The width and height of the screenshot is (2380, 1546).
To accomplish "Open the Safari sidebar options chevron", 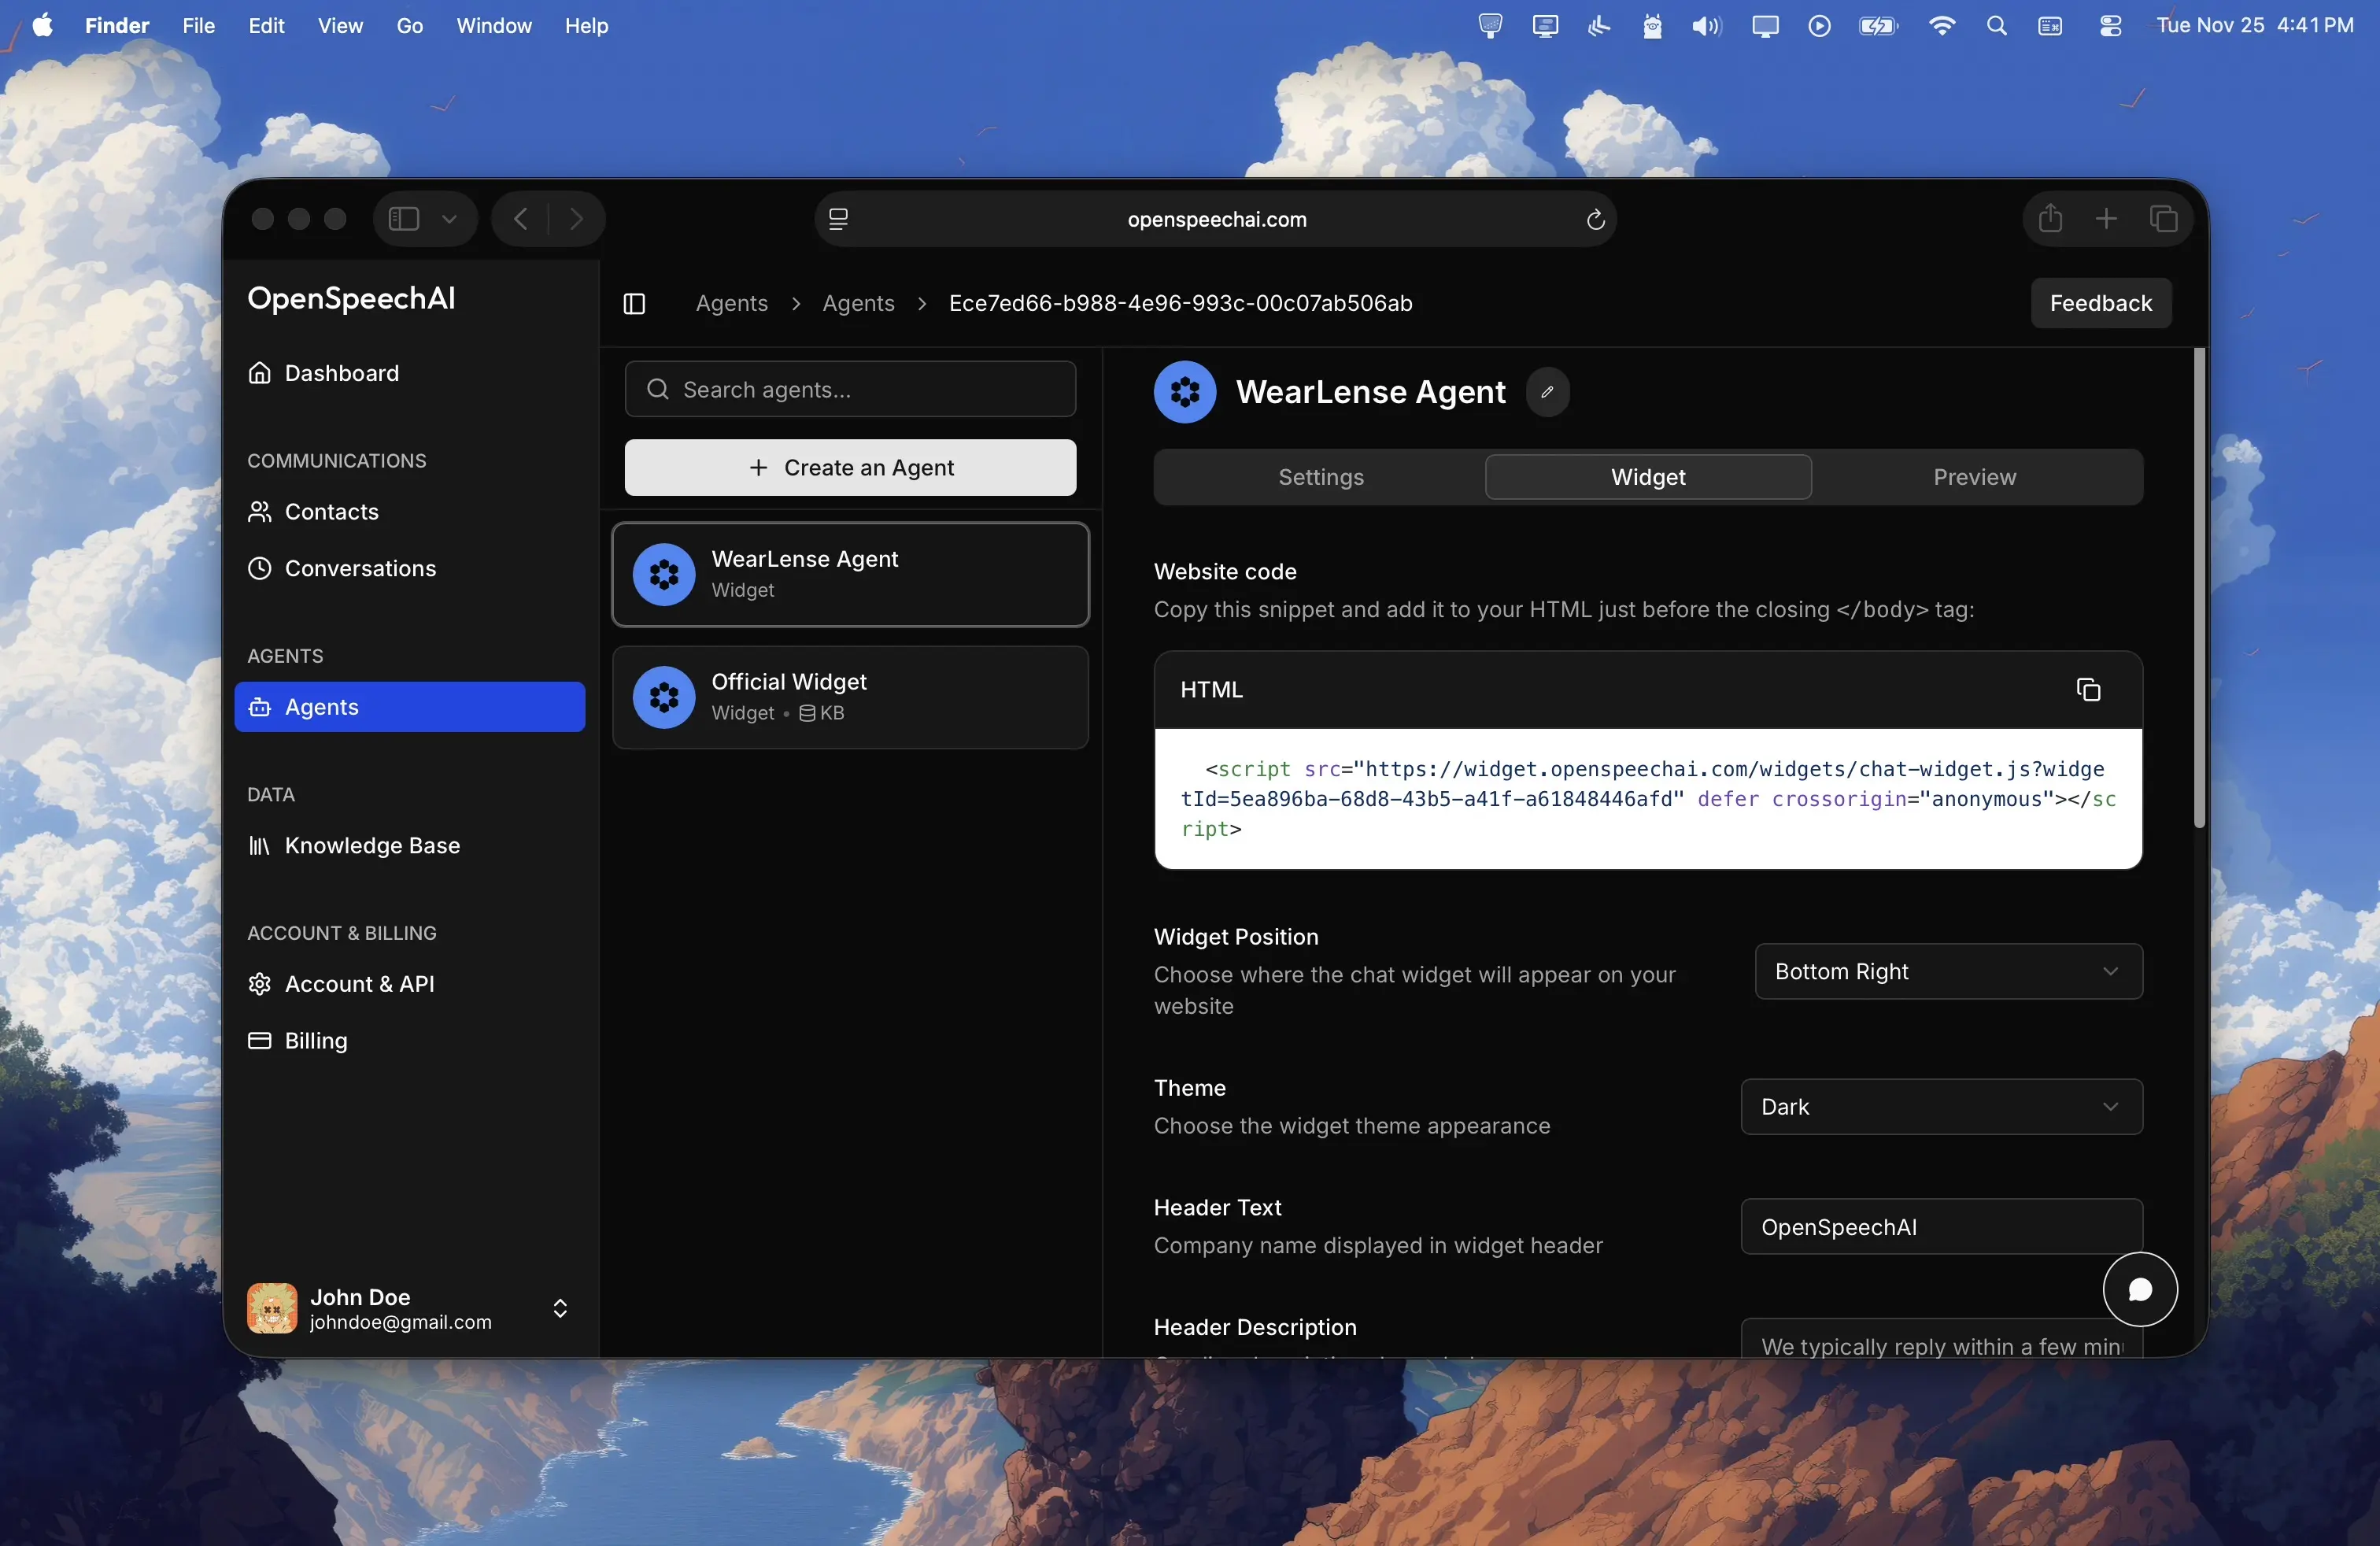I will pyautogui.click(x=449, y=218).
